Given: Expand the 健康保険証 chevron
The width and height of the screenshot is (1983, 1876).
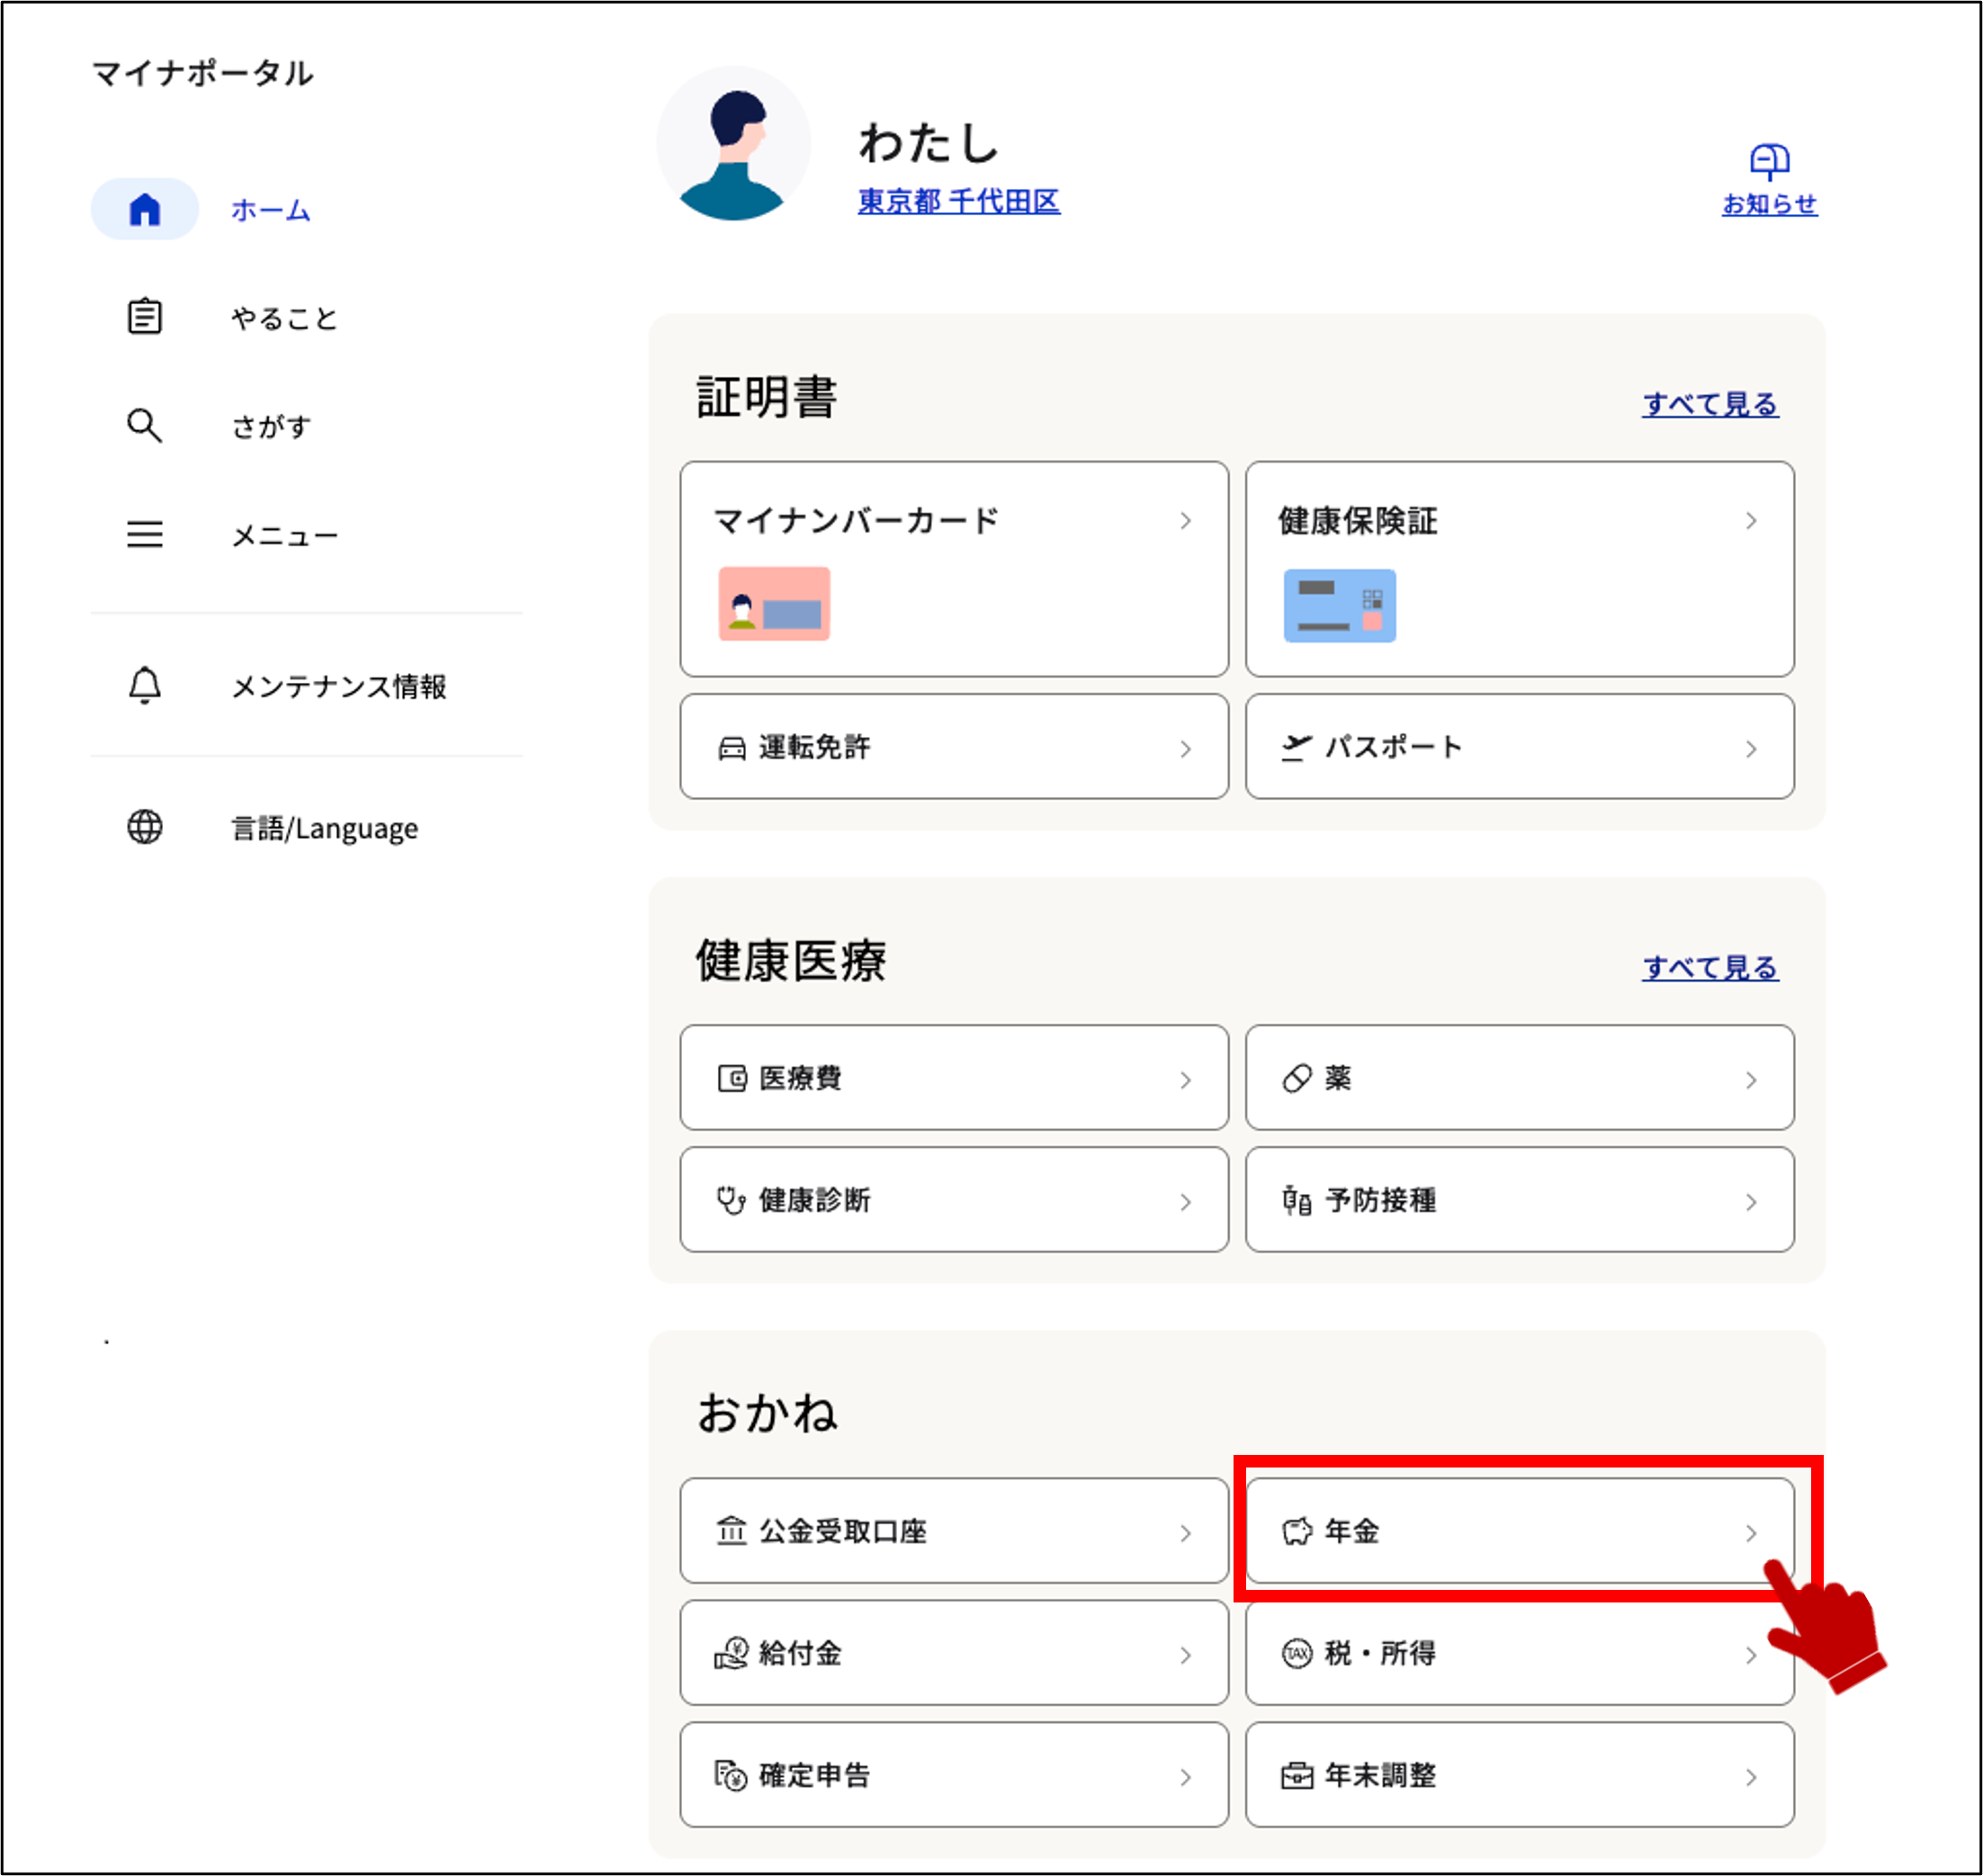Looking at the screenshot, I should (1751, 521).
